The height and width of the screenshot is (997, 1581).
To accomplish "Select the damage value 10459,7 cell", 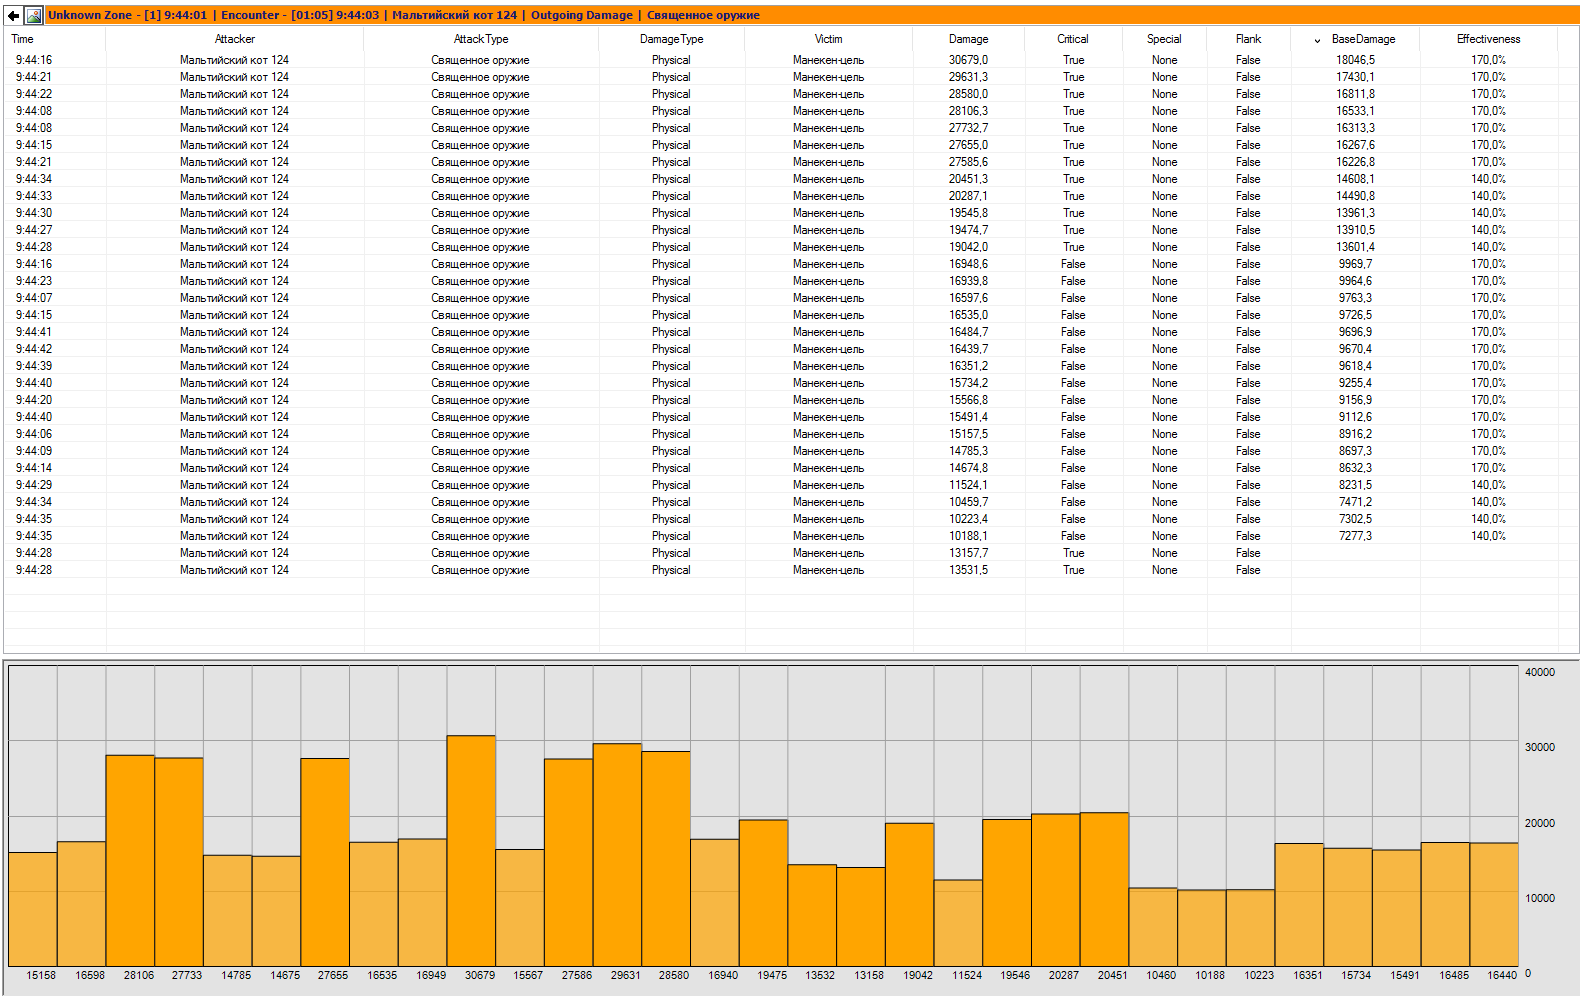I will 968,502.
